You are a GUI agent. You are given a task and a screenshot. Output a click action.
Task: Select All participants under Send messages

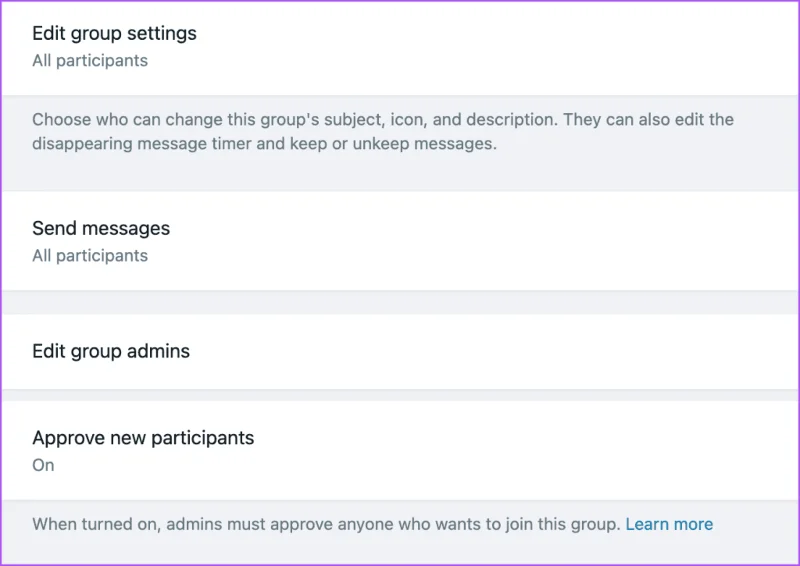(x=90, y=255)
